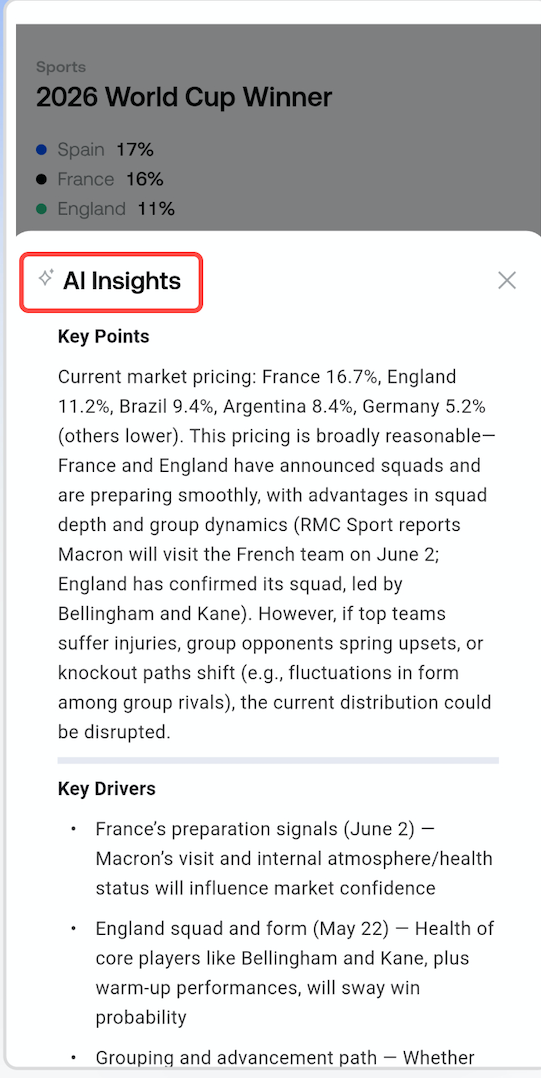
Task: Click the sparkle icon beside AI Insights
Action: coord(45,278)
